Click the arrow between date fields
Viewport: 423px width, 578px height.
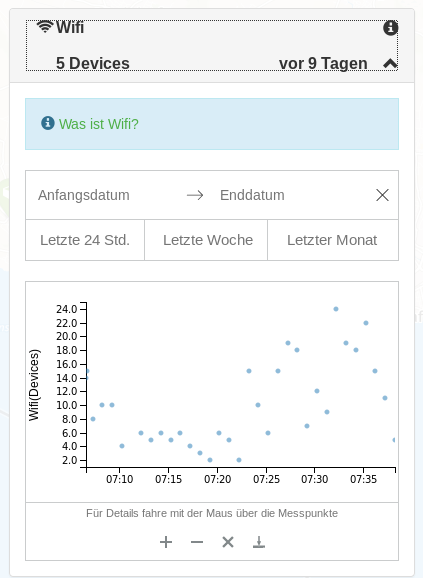pos(195,195)
